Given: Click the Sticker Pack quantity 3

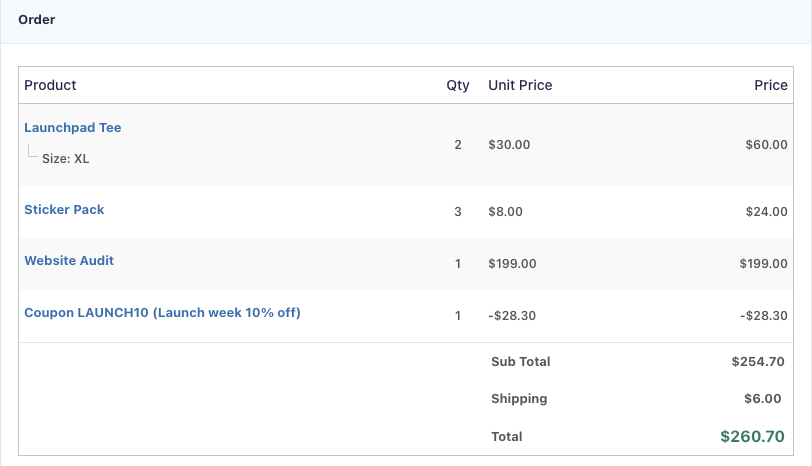Looking at the screenshot, I should point(458,212).
